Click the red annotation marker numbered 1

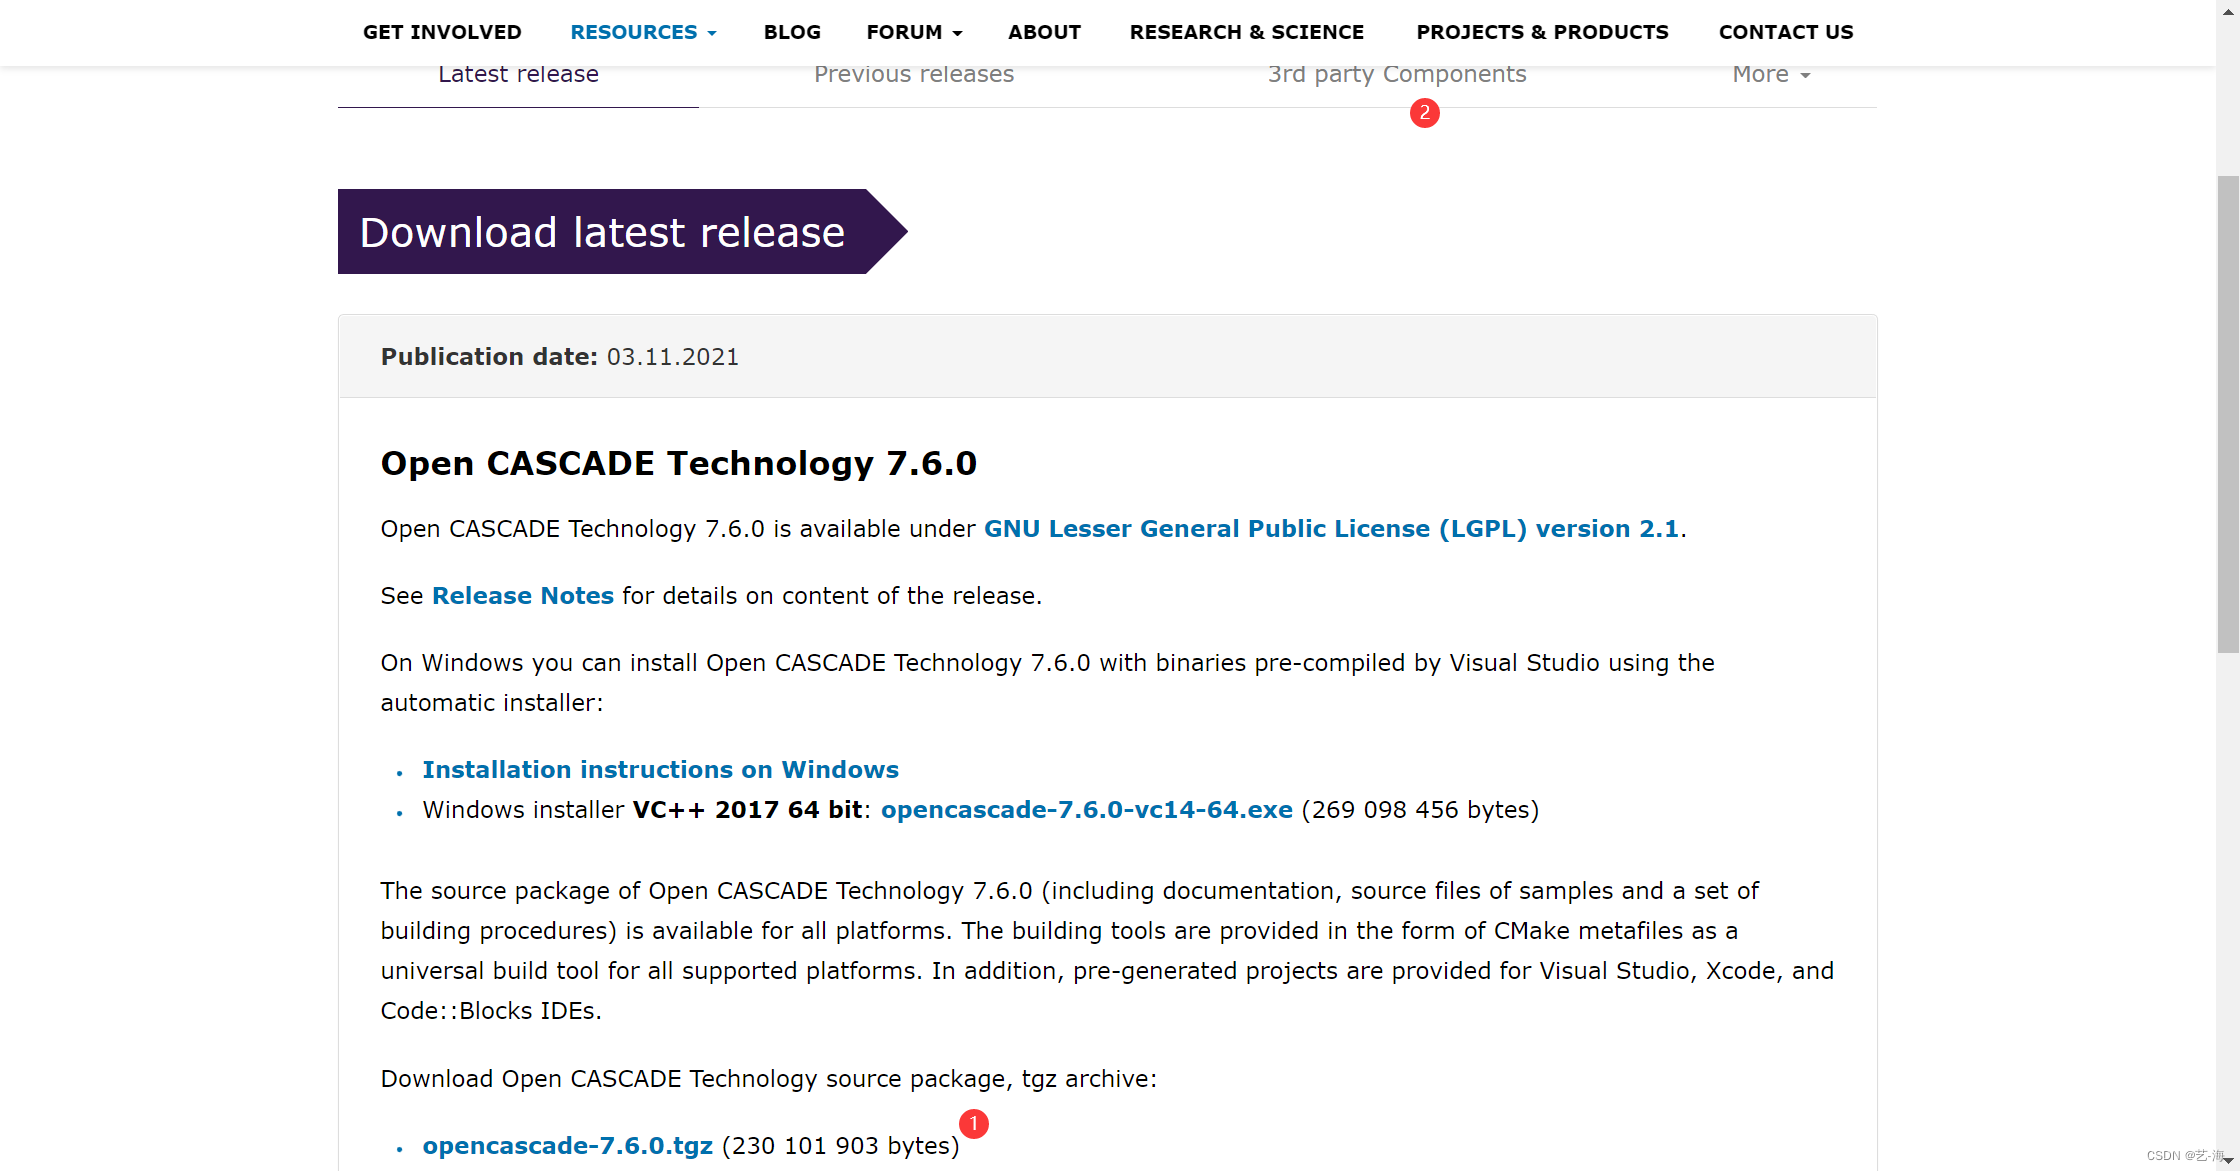tap(973, 1124)
